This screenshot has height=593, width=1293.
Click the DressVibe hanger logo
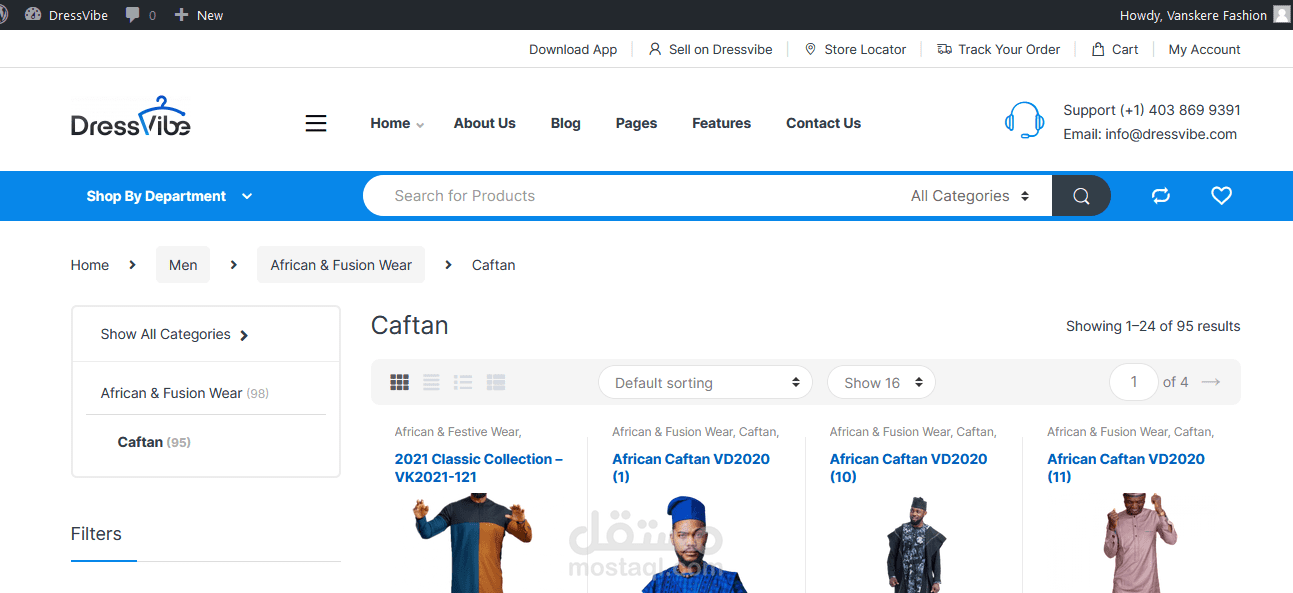coord(130,117)
